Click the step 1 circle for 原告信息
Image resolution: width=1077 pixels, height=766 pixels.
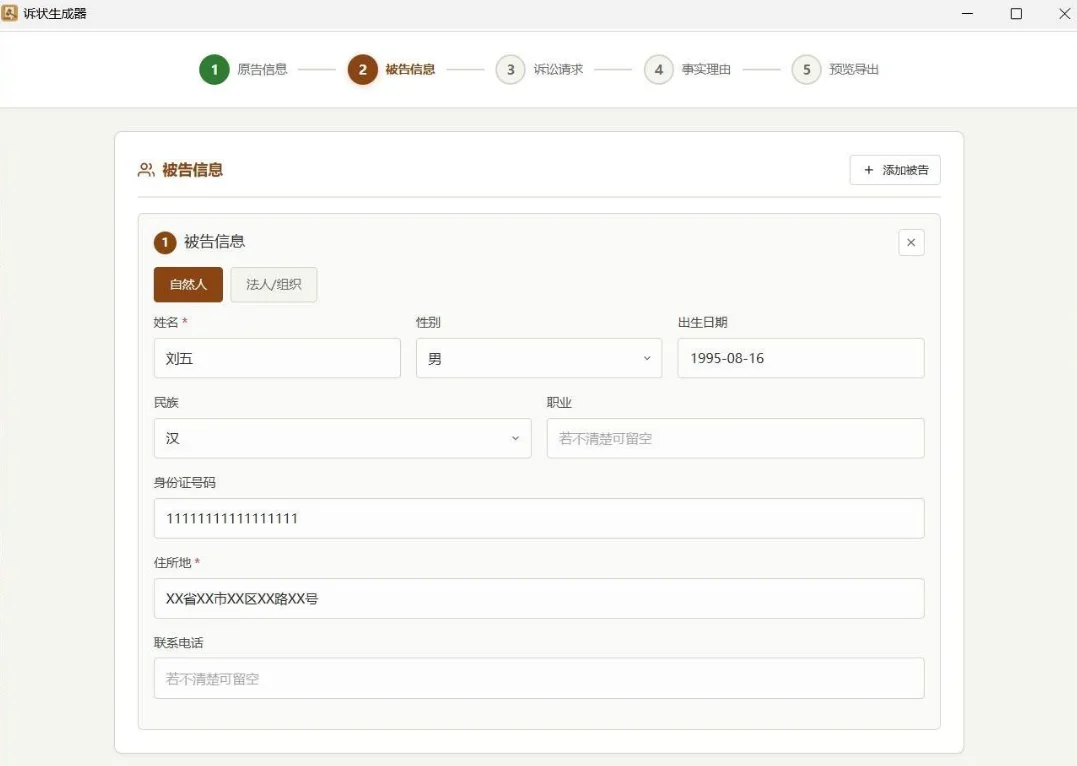[x=213, y=70]
